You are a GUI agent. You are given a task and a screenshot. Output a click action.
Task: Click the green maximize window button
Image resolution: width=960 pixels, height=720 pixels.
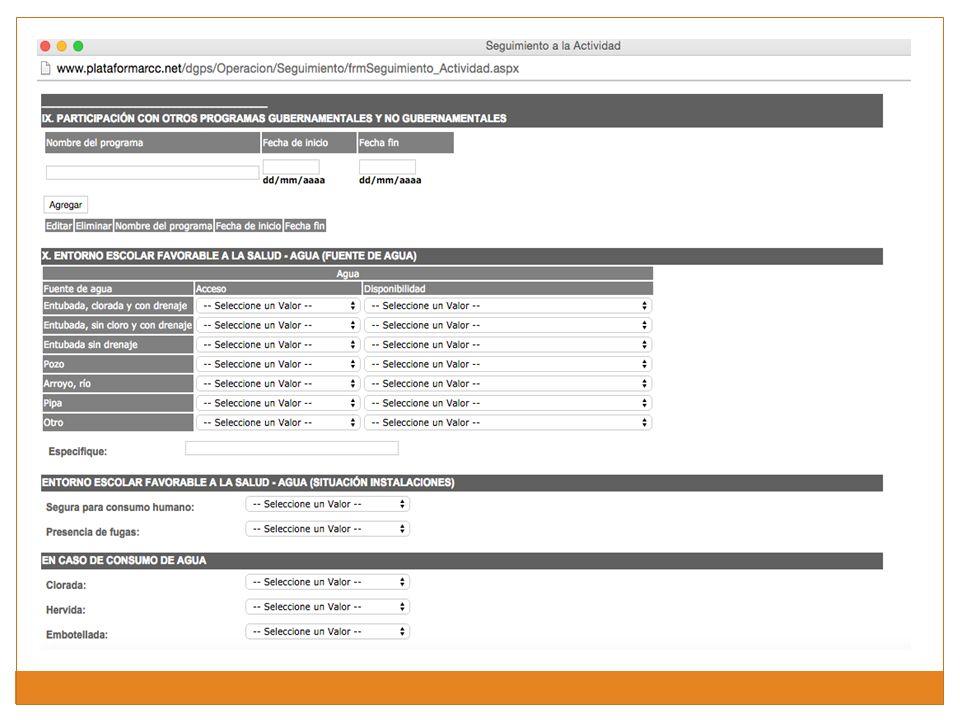click(x=78, y=46)
